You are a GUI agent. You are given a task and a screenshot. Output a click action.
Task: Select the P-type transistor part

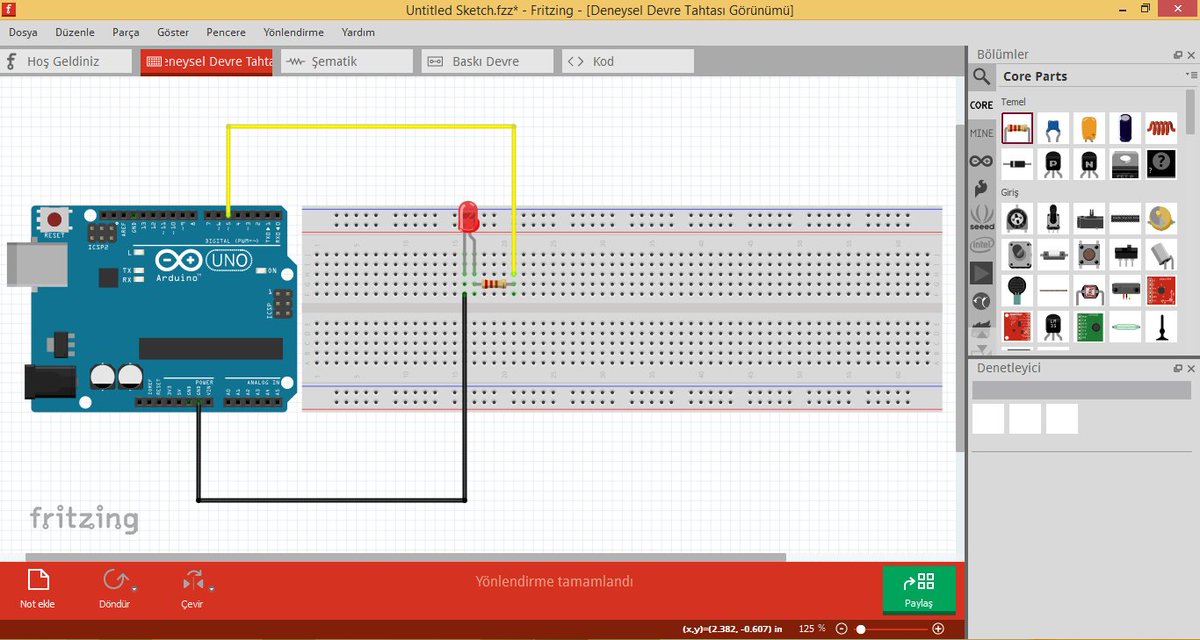(x=1053, y=164)
